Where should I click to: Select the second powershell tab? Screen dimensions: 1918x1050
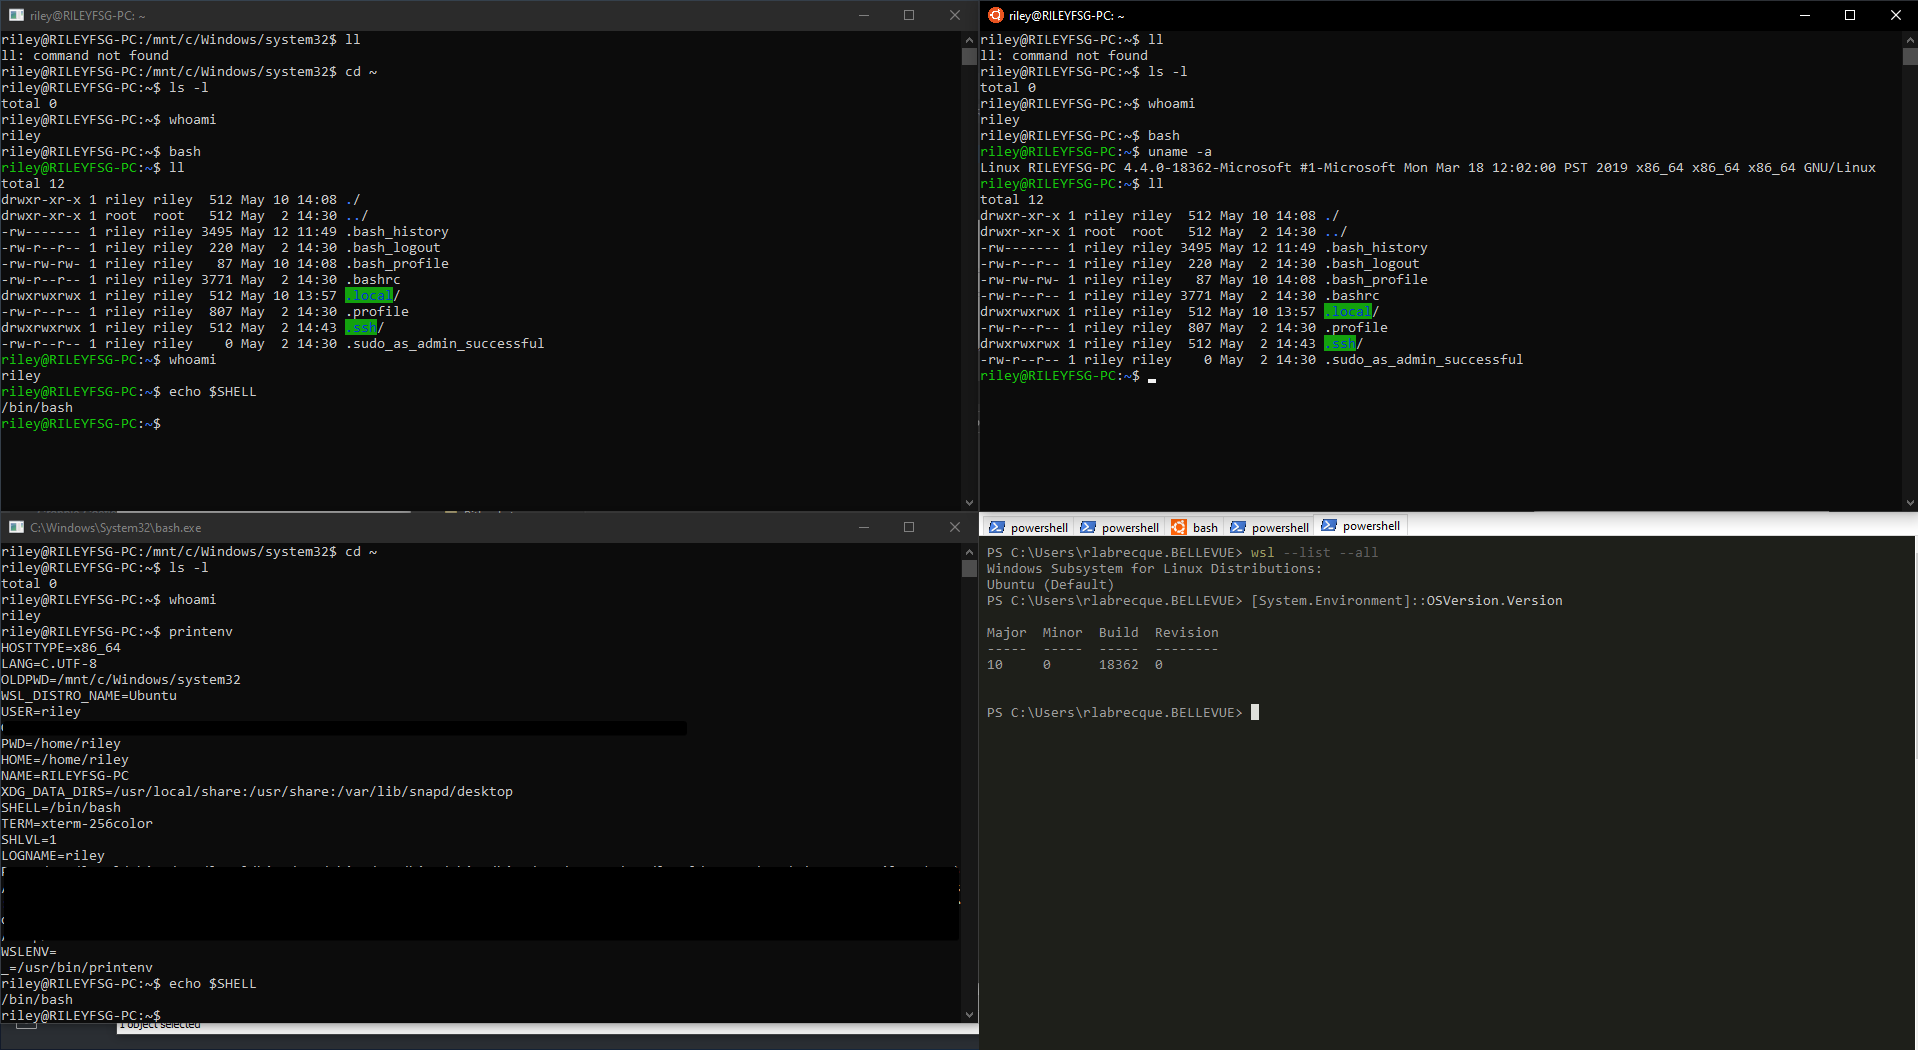(1120, 527)
